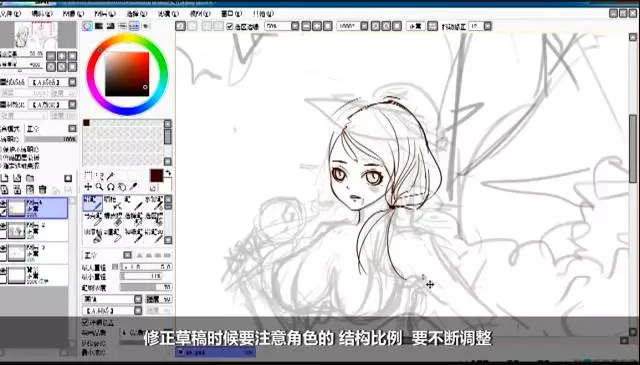Select the Move tool (cross arrows)
The height and width of the screenshot is (365, 640).
88,187
